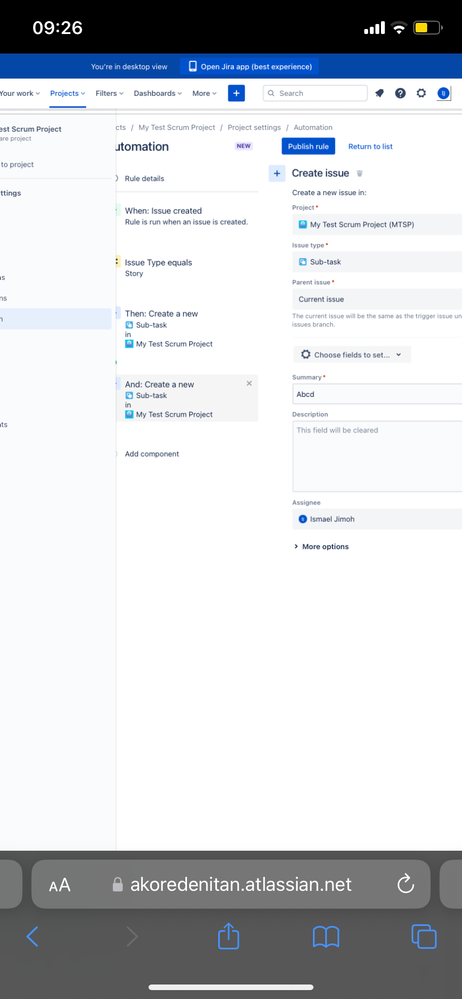462x999 pixels.
Task: Click the Summary field containing Abcd
Action: [x=377, y=394]
